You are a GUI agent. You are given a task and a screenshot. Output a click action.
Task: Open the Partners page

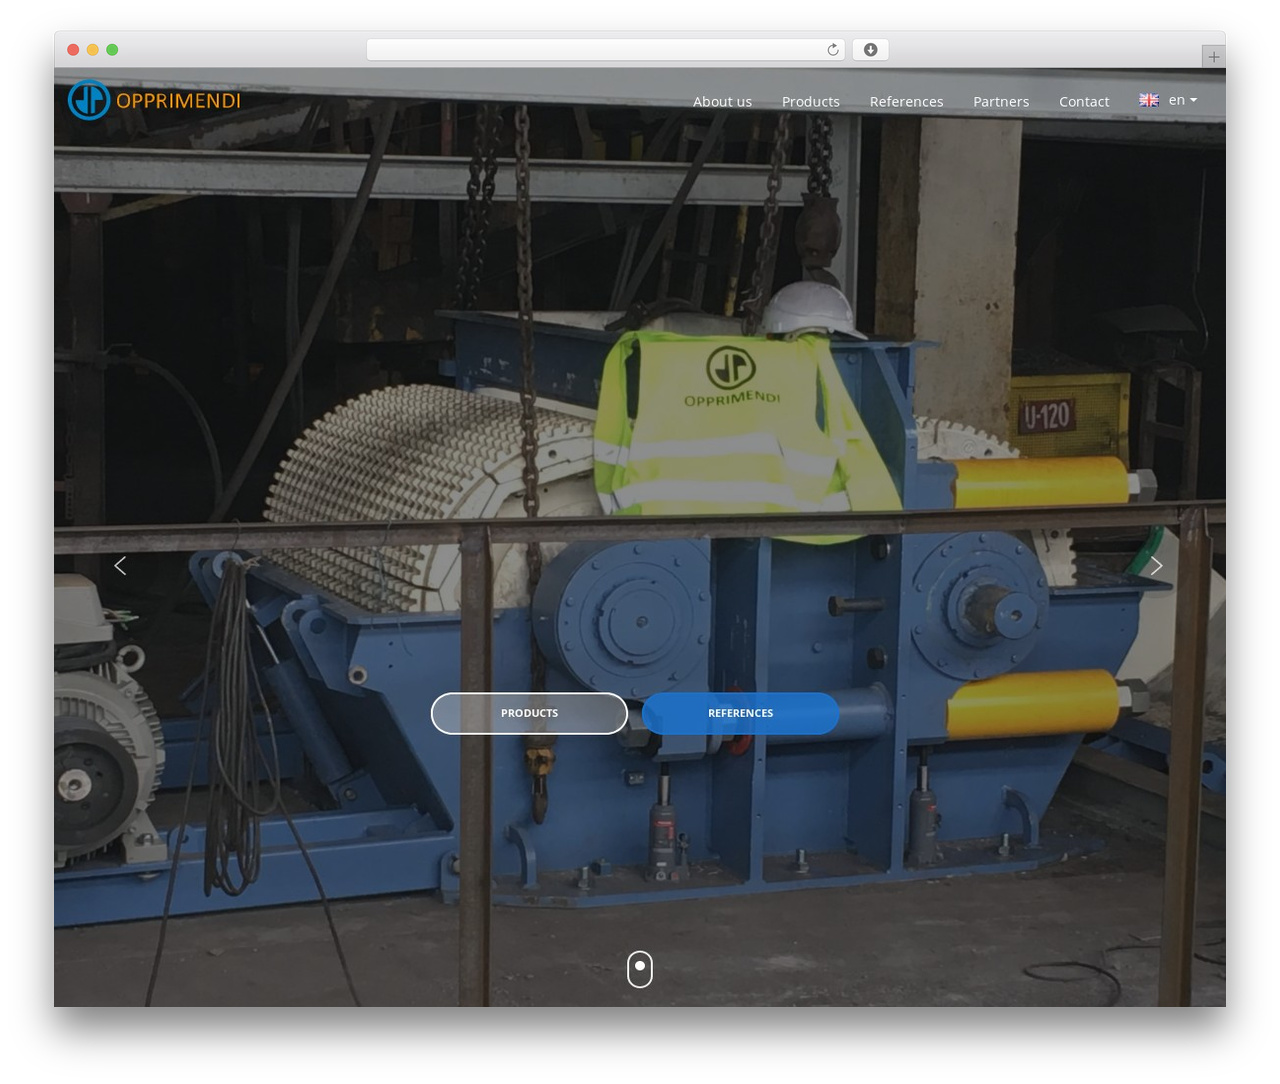pyautogui.click(x=1001, y=101)
